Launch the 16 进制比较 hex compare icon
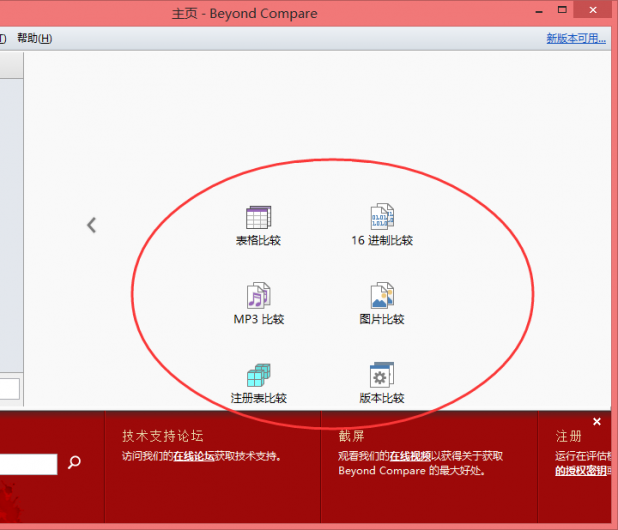618x530 pixels. pos(382,225)
